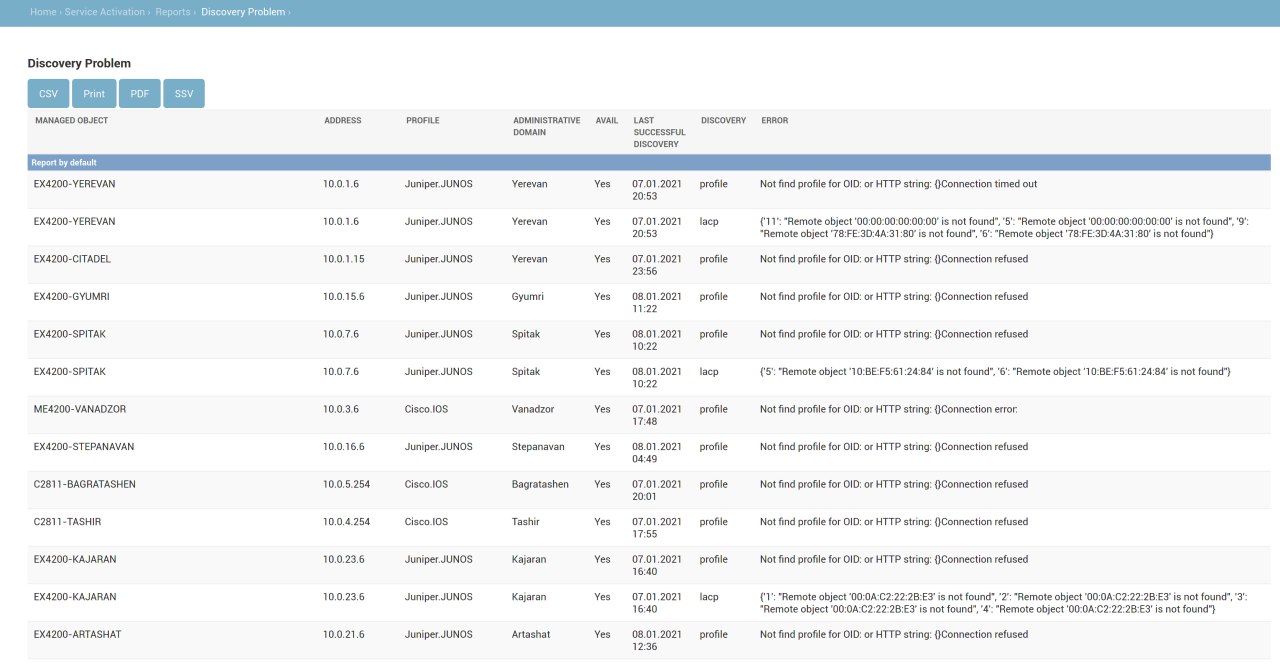Select EX4200-STEPANAVAN managed object cell

coord(83,447)
